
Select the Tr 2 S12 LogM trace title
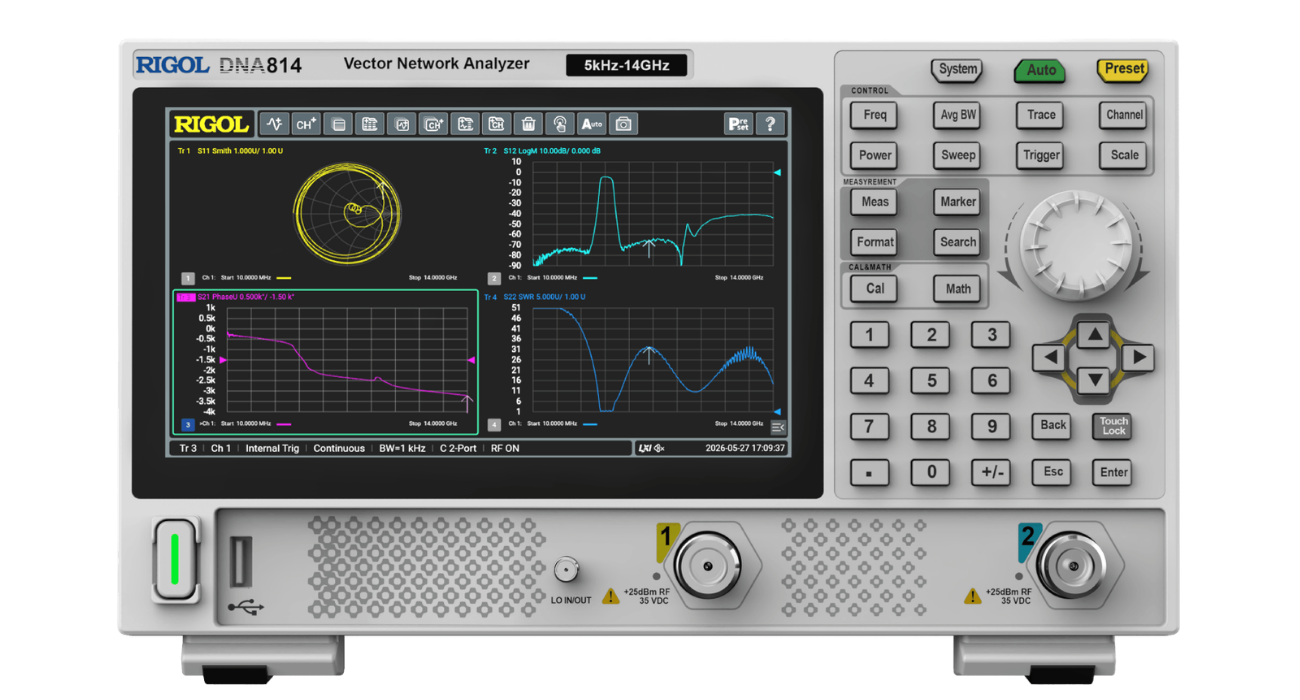pos(542,151)
